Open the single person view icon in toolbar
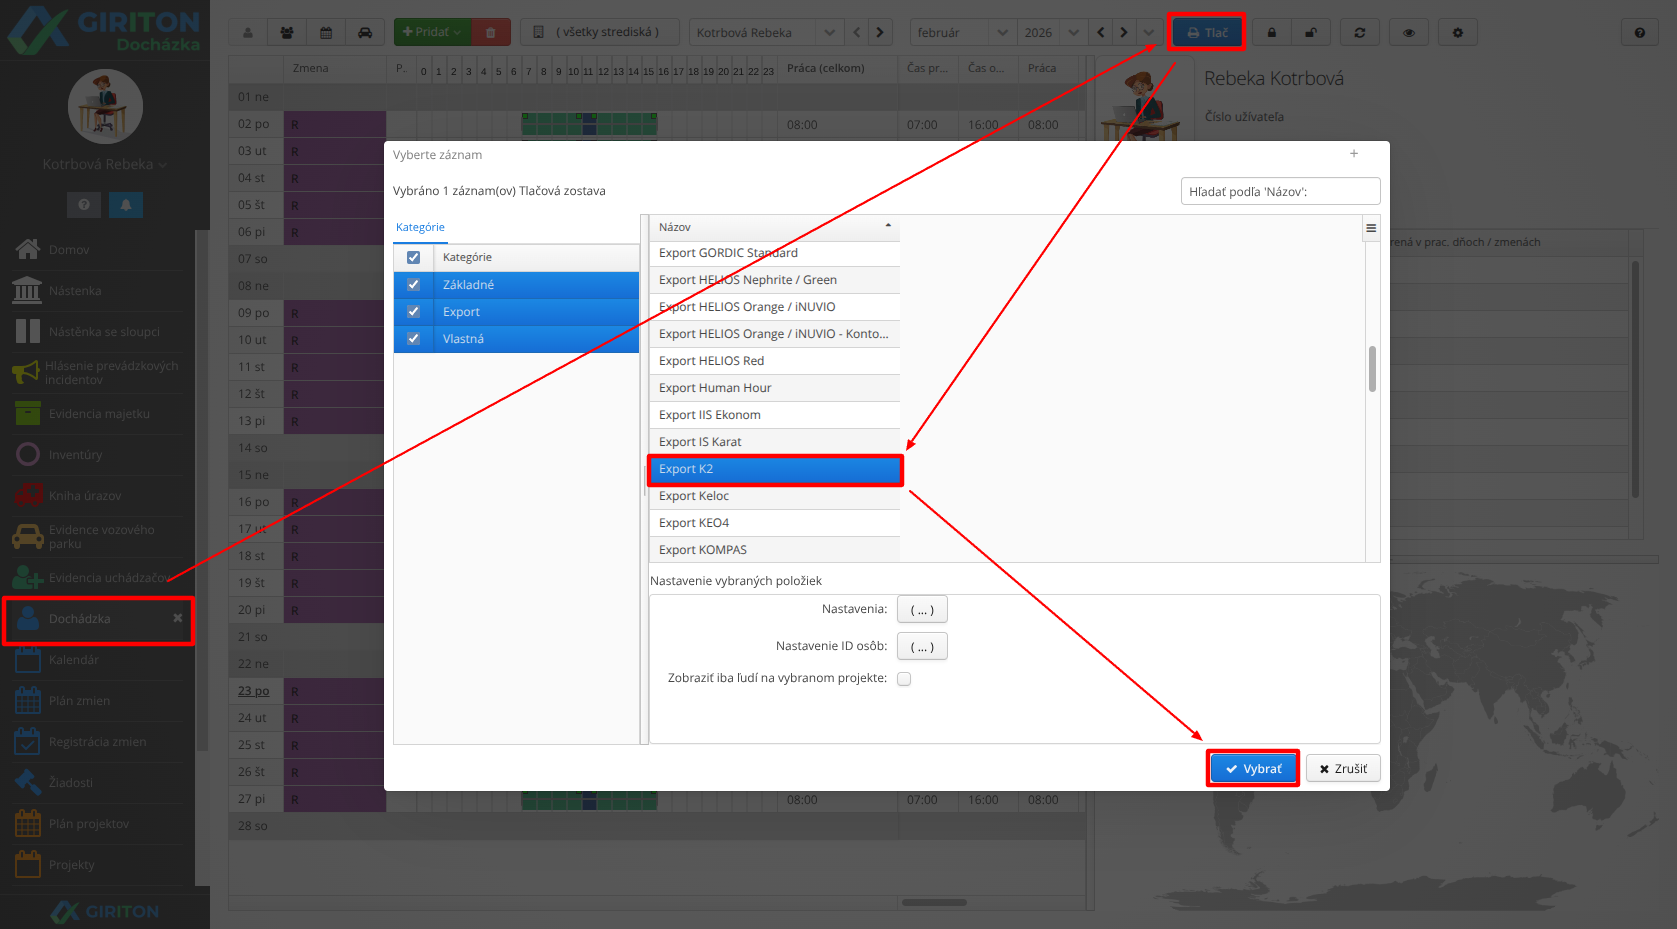 (x=248, y=33)
